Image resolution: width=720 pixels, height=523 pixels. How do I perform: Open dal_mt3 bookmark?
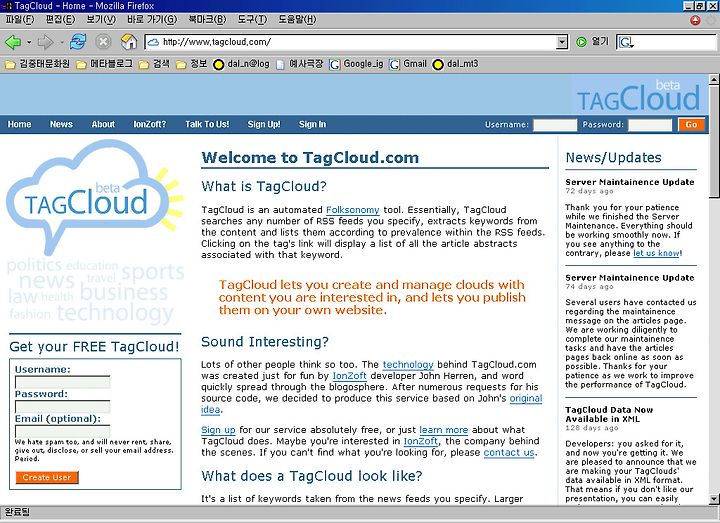coord(456,64)
